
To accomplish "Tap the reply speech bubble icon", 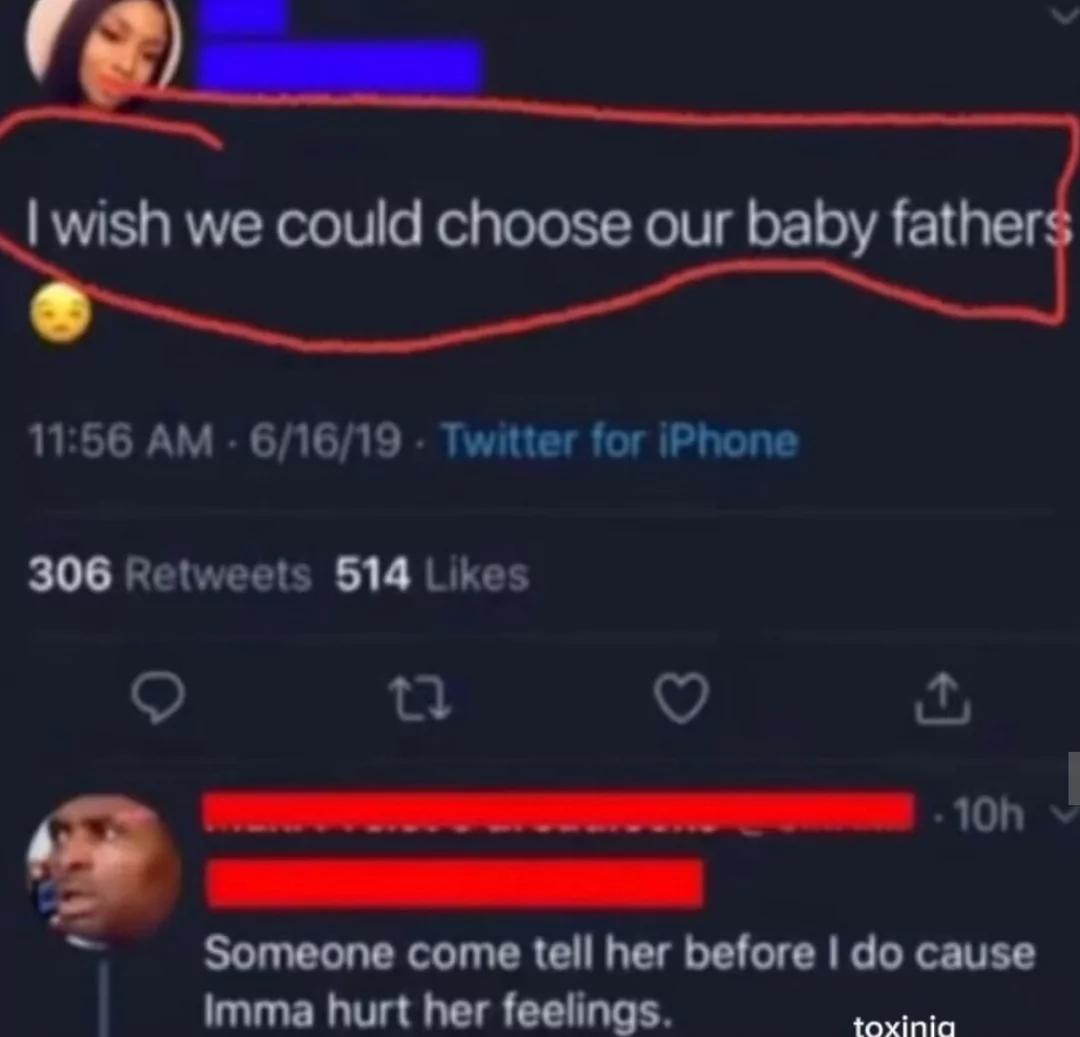I will (x=158, y=698).
